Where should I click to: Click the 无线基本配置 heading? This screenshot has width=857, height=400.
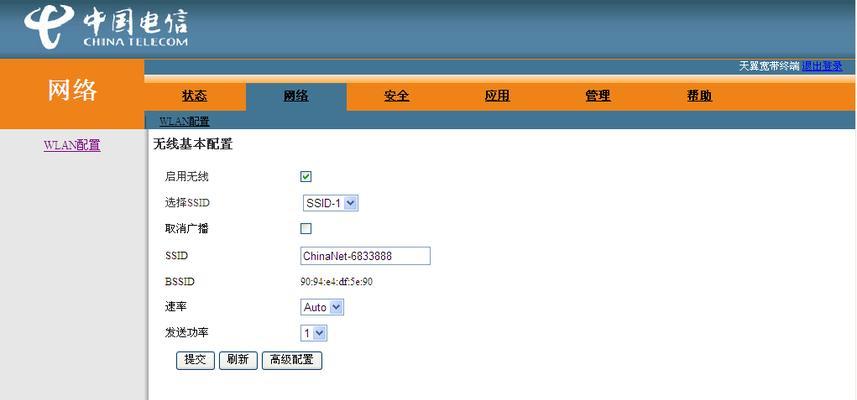pyautogui.click(x=192, y=145)
